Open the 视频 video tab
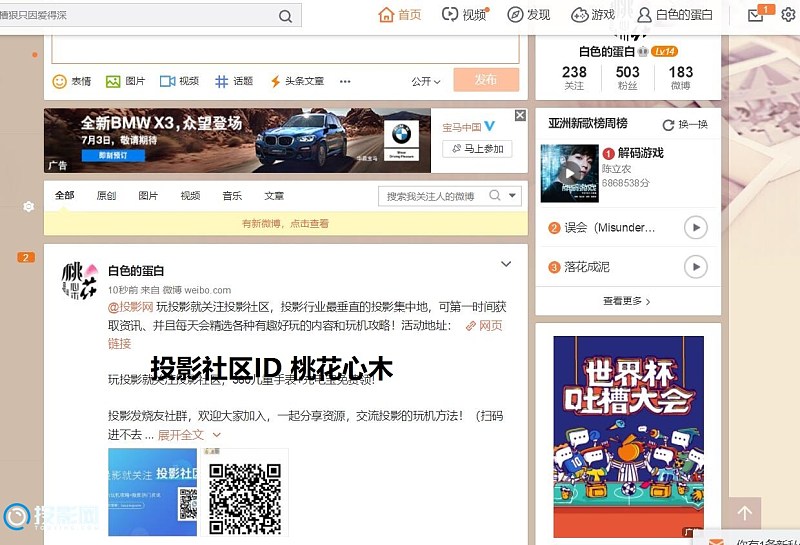Viewport: 800px width, 545px height. point(464,15)
